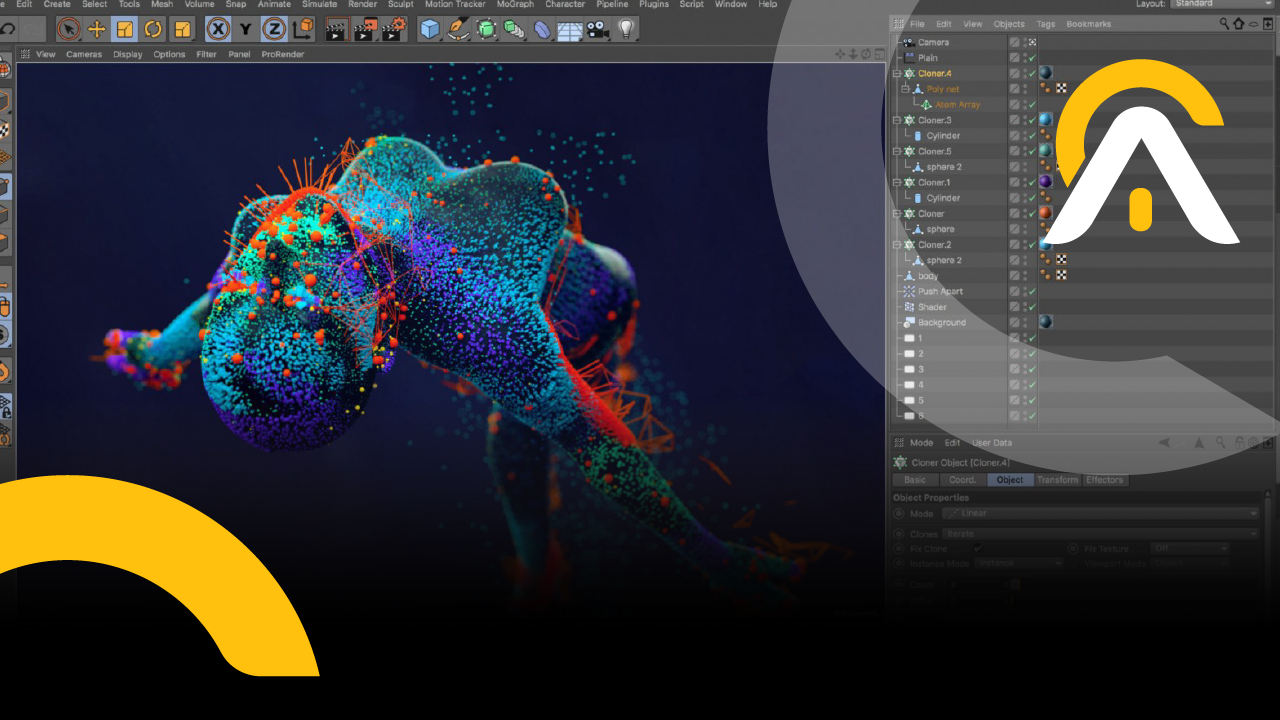This screenshot has width=1280, height=720.
Task: Click the Spline Pen tool icon
Action: click(x=458, y=29)
